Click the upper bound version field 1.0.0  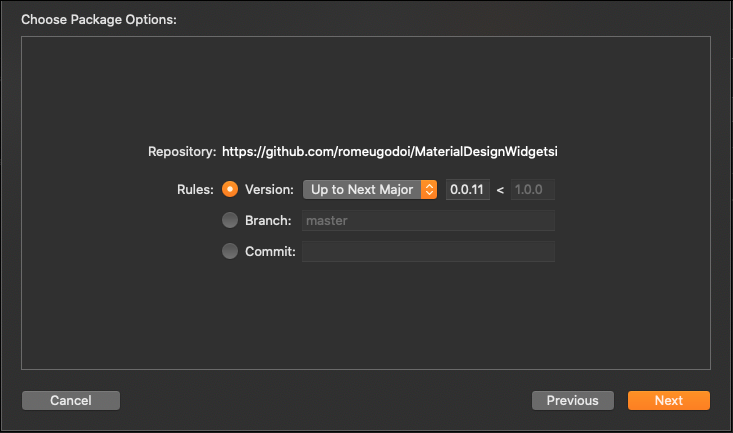532,189
